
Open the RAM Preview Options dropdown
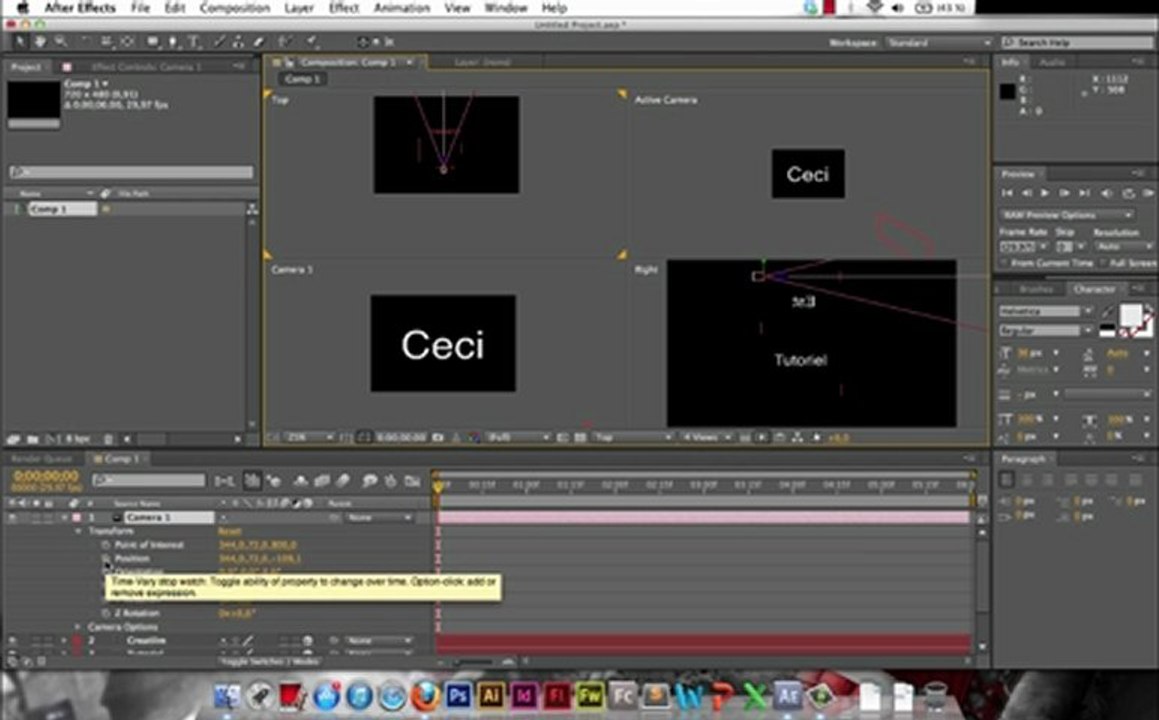click(1067, 215)
